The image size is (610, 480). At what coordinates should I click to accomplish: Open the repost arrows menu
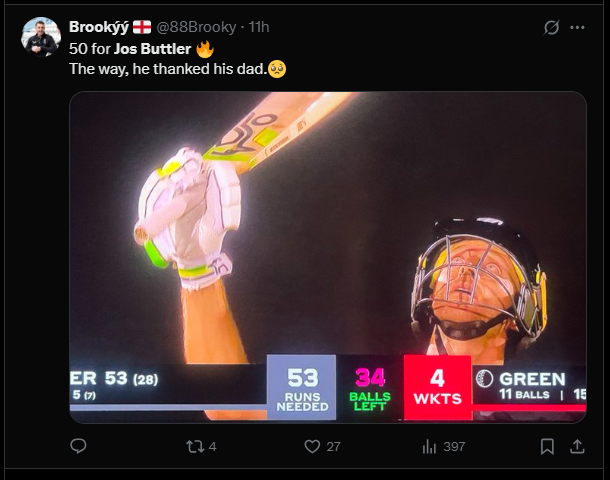coord(195,447)
